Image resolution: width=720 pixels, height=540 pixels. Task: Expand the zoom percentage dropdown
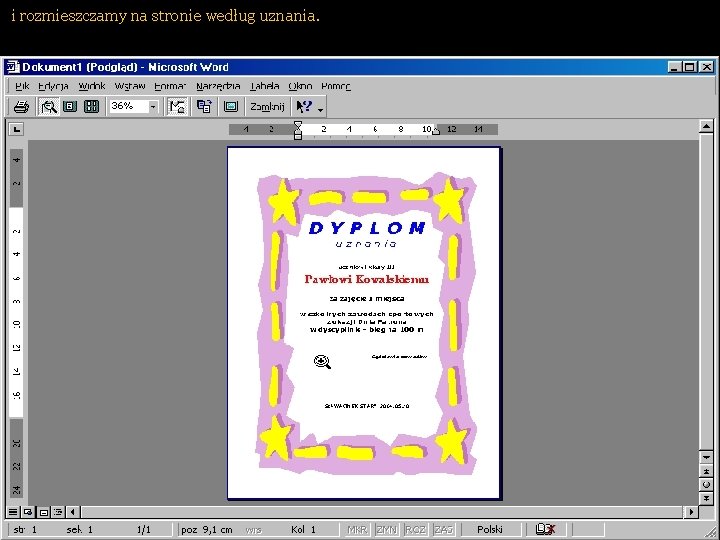tap(153, 107)
